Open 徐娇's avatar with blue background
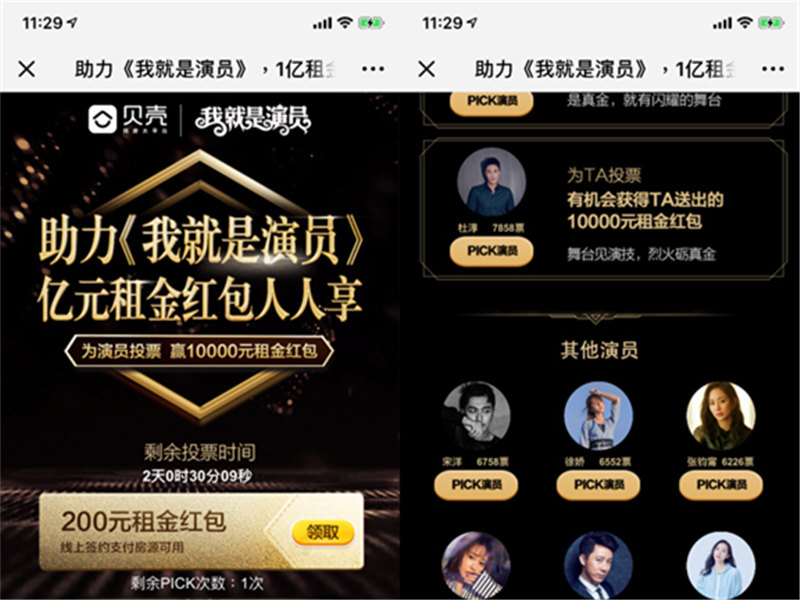Viewport: 800px width, 600px height. (598, 416)
